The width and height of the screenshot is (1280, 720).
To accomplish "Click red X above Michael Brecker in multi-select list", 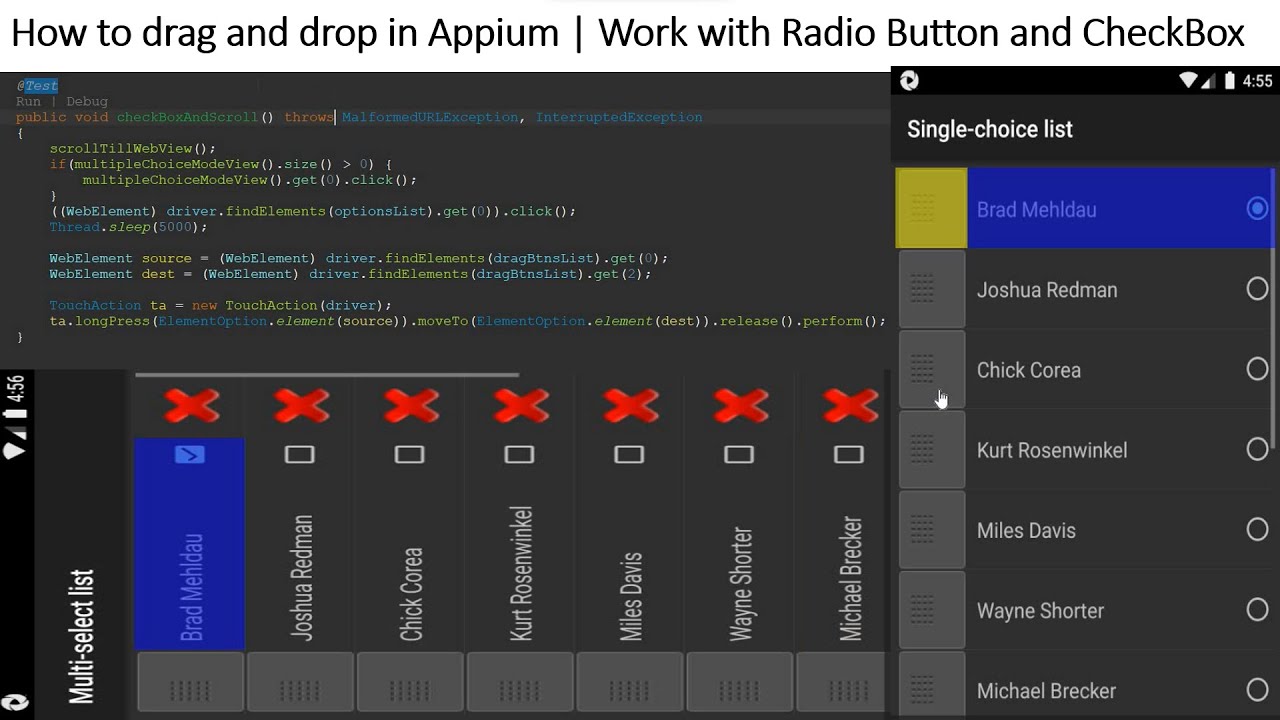I will coord(850,406).
